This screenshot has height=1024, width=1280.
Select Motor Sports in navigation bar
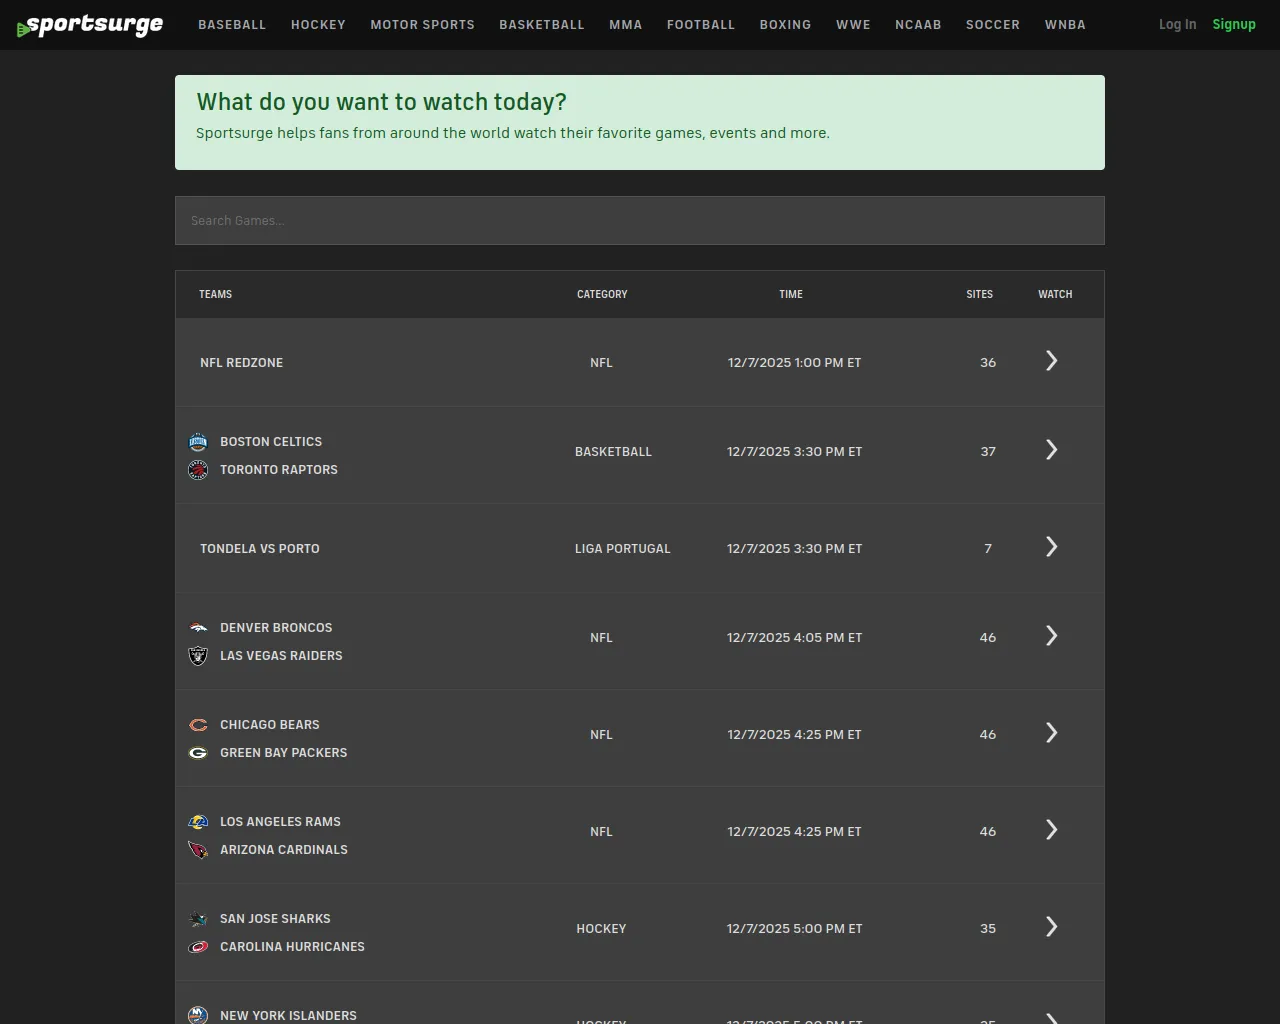coord(422,25)
